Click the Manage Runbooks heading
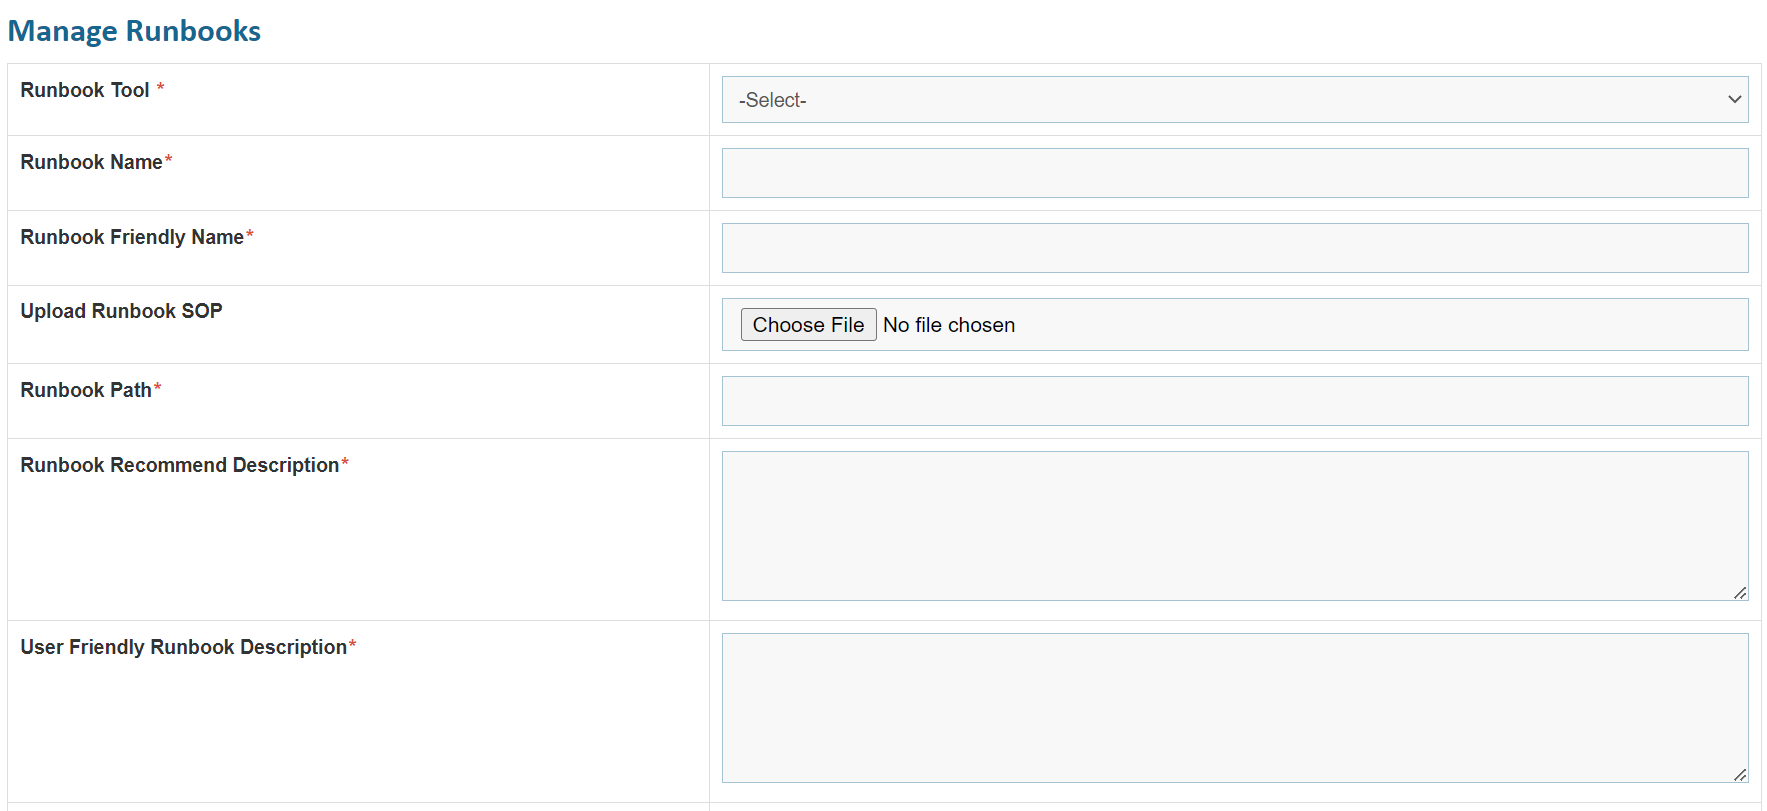Viewport: 1767px width, 811px height. 134,31
